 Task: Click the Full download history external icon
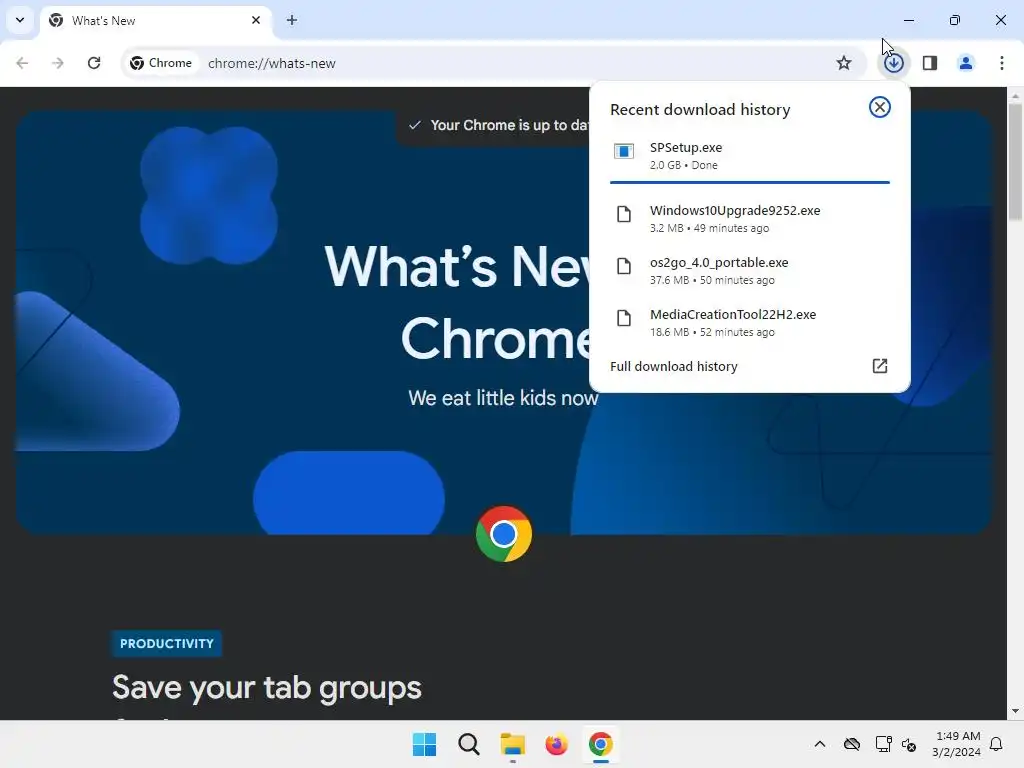880,366
